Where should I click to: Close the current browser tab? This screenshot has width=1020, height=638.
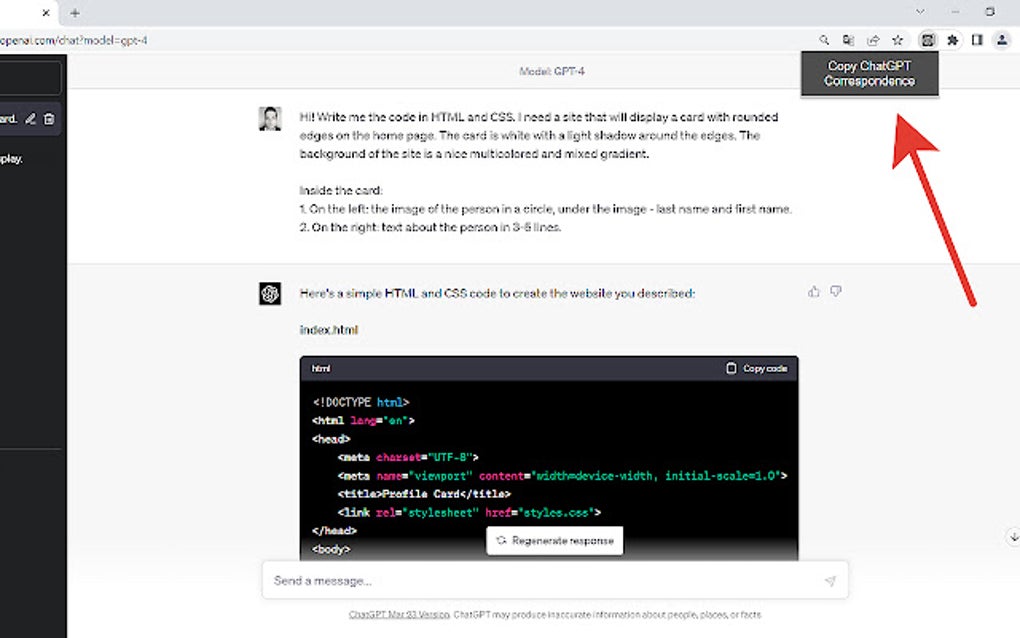point(46,12)
